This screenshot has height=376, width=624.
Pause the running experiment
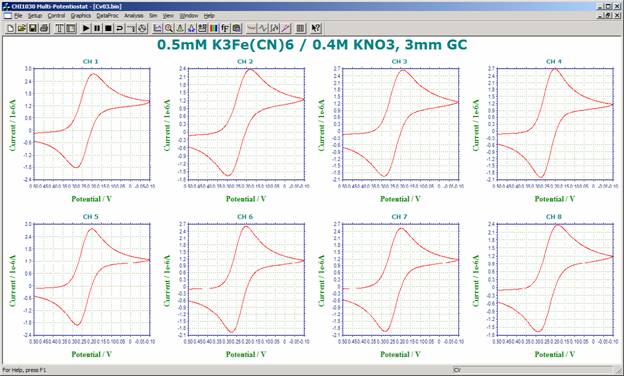coord(97,28)
